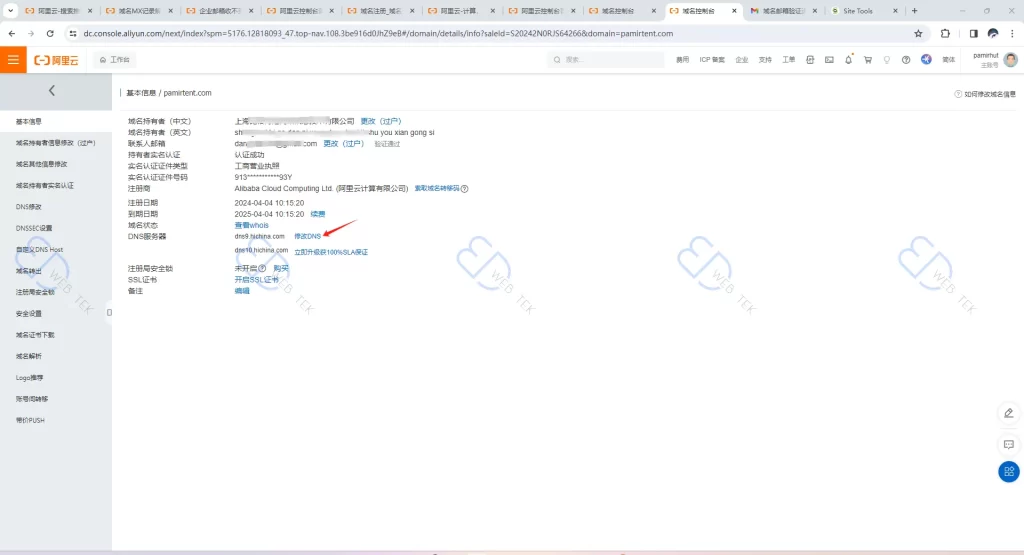The width and height of the screenshot is (1024, 555).
Task: Open DNSSEC设置 in the sidebar
Action: point(34,228)
